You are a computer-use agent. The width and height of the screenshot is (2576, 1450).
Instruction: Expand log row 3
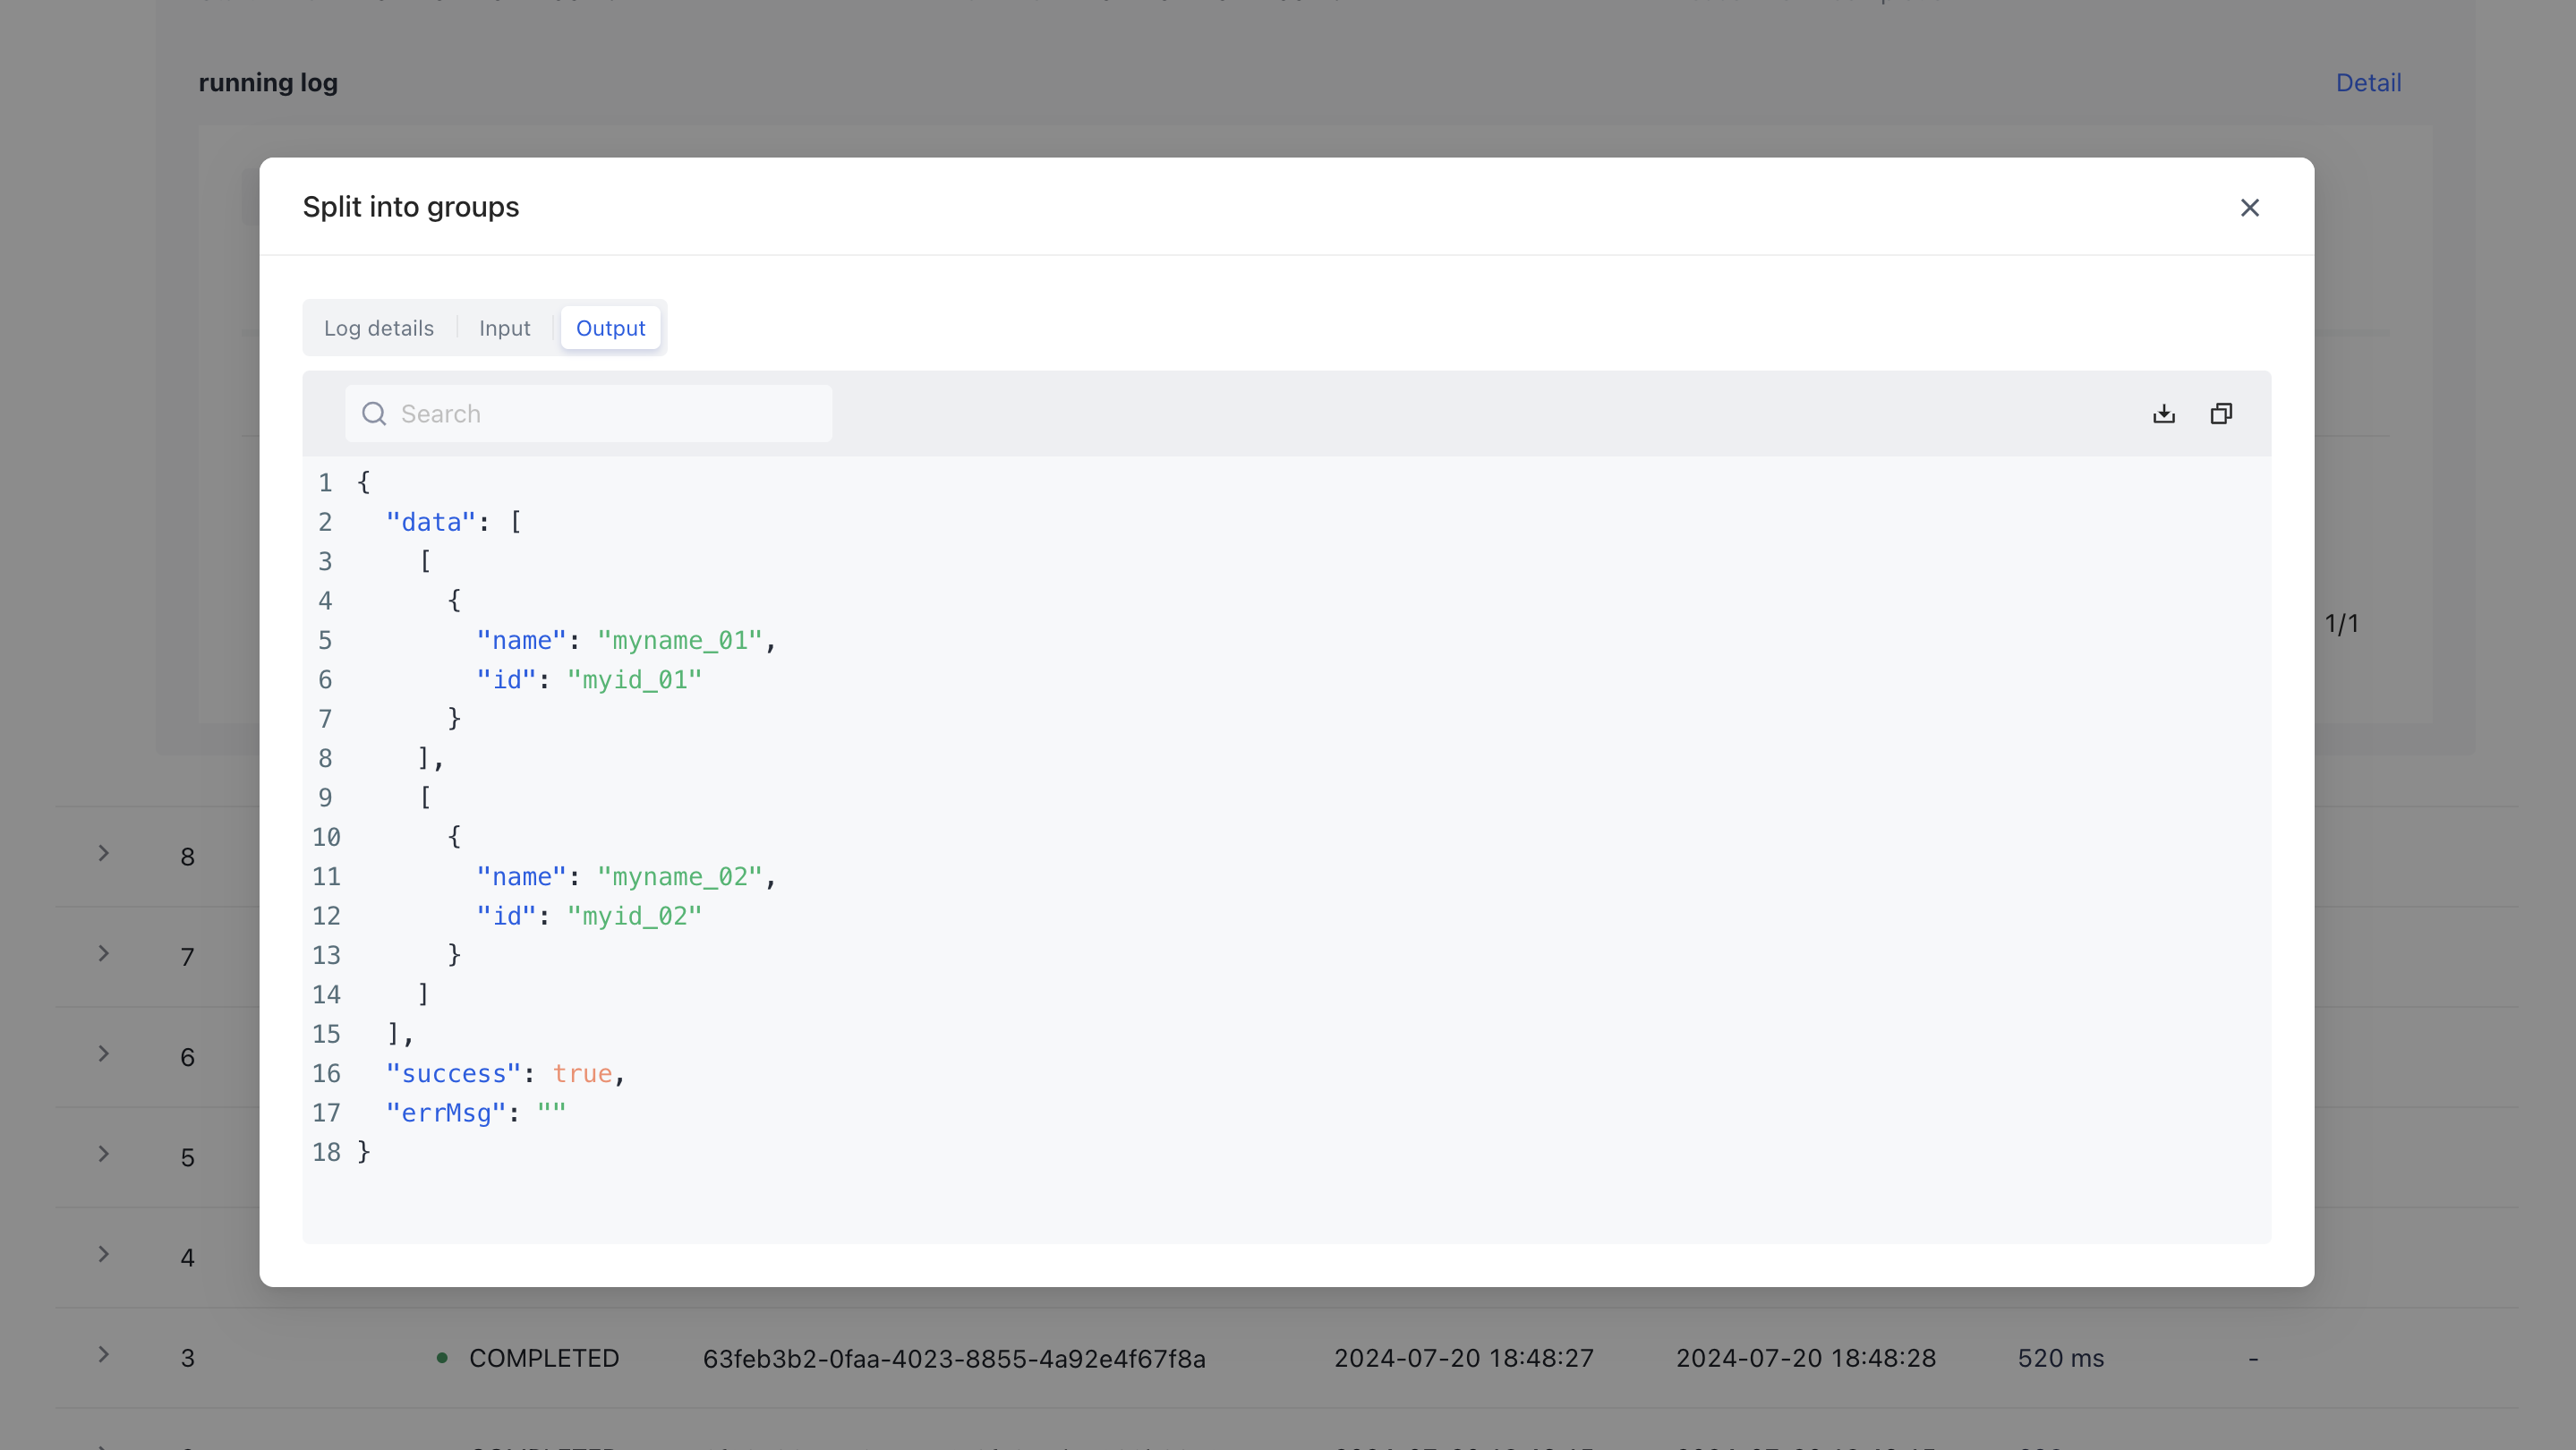(x=103, y=1355)
